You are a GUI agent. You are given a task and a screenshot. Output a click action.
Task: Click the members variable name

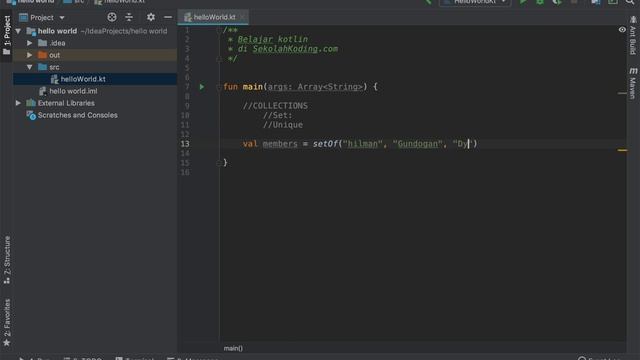click(x=280, y=144)
